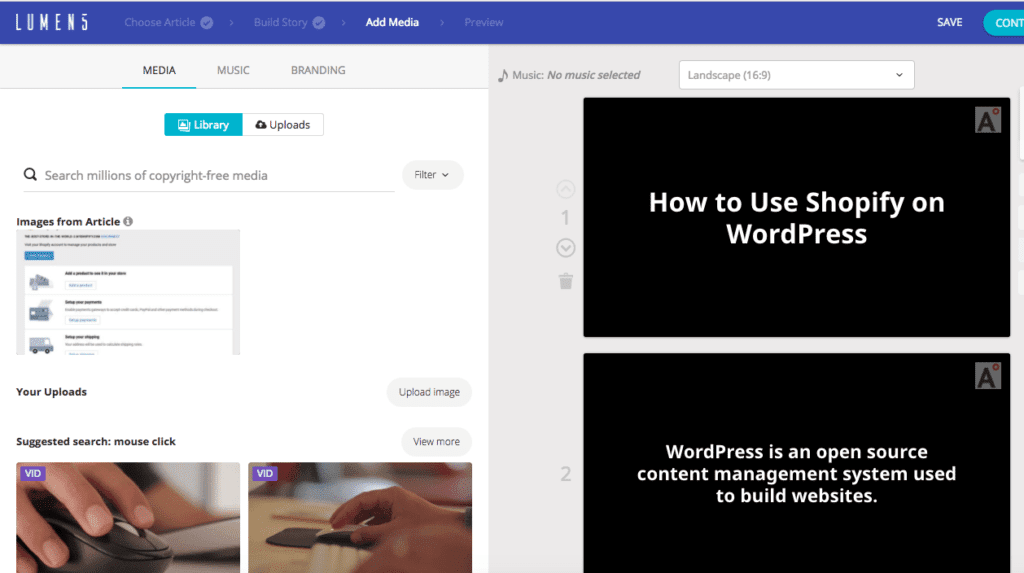The image size is (1024, 573).
Task: Click text style icon on slide 1
Action: 987,120
